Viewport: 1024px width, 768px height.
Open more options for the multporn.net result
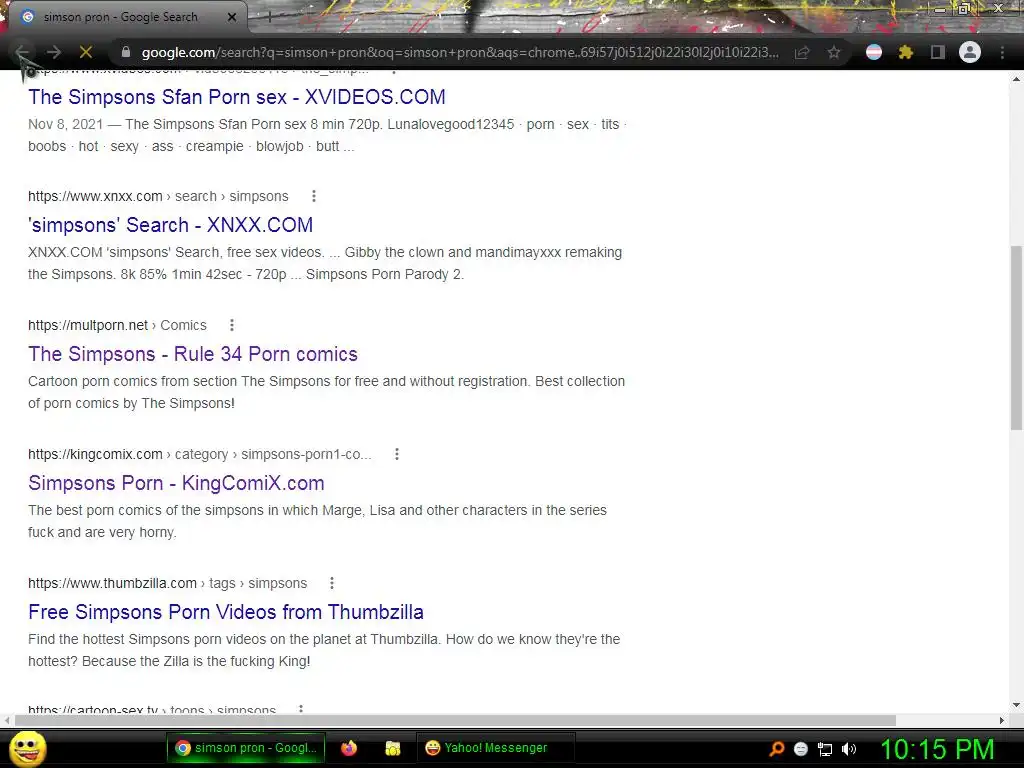pyautogui.click(x=232, y=325)
